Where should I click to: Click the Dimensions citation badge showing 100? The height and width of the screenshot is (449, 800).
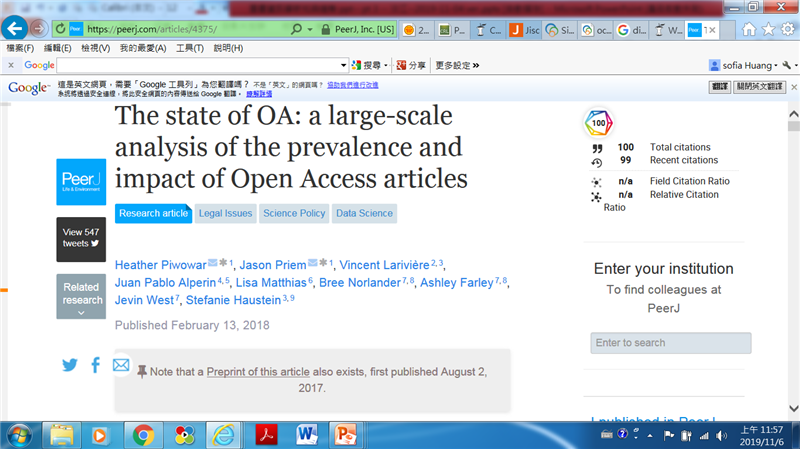coord(598,124)
